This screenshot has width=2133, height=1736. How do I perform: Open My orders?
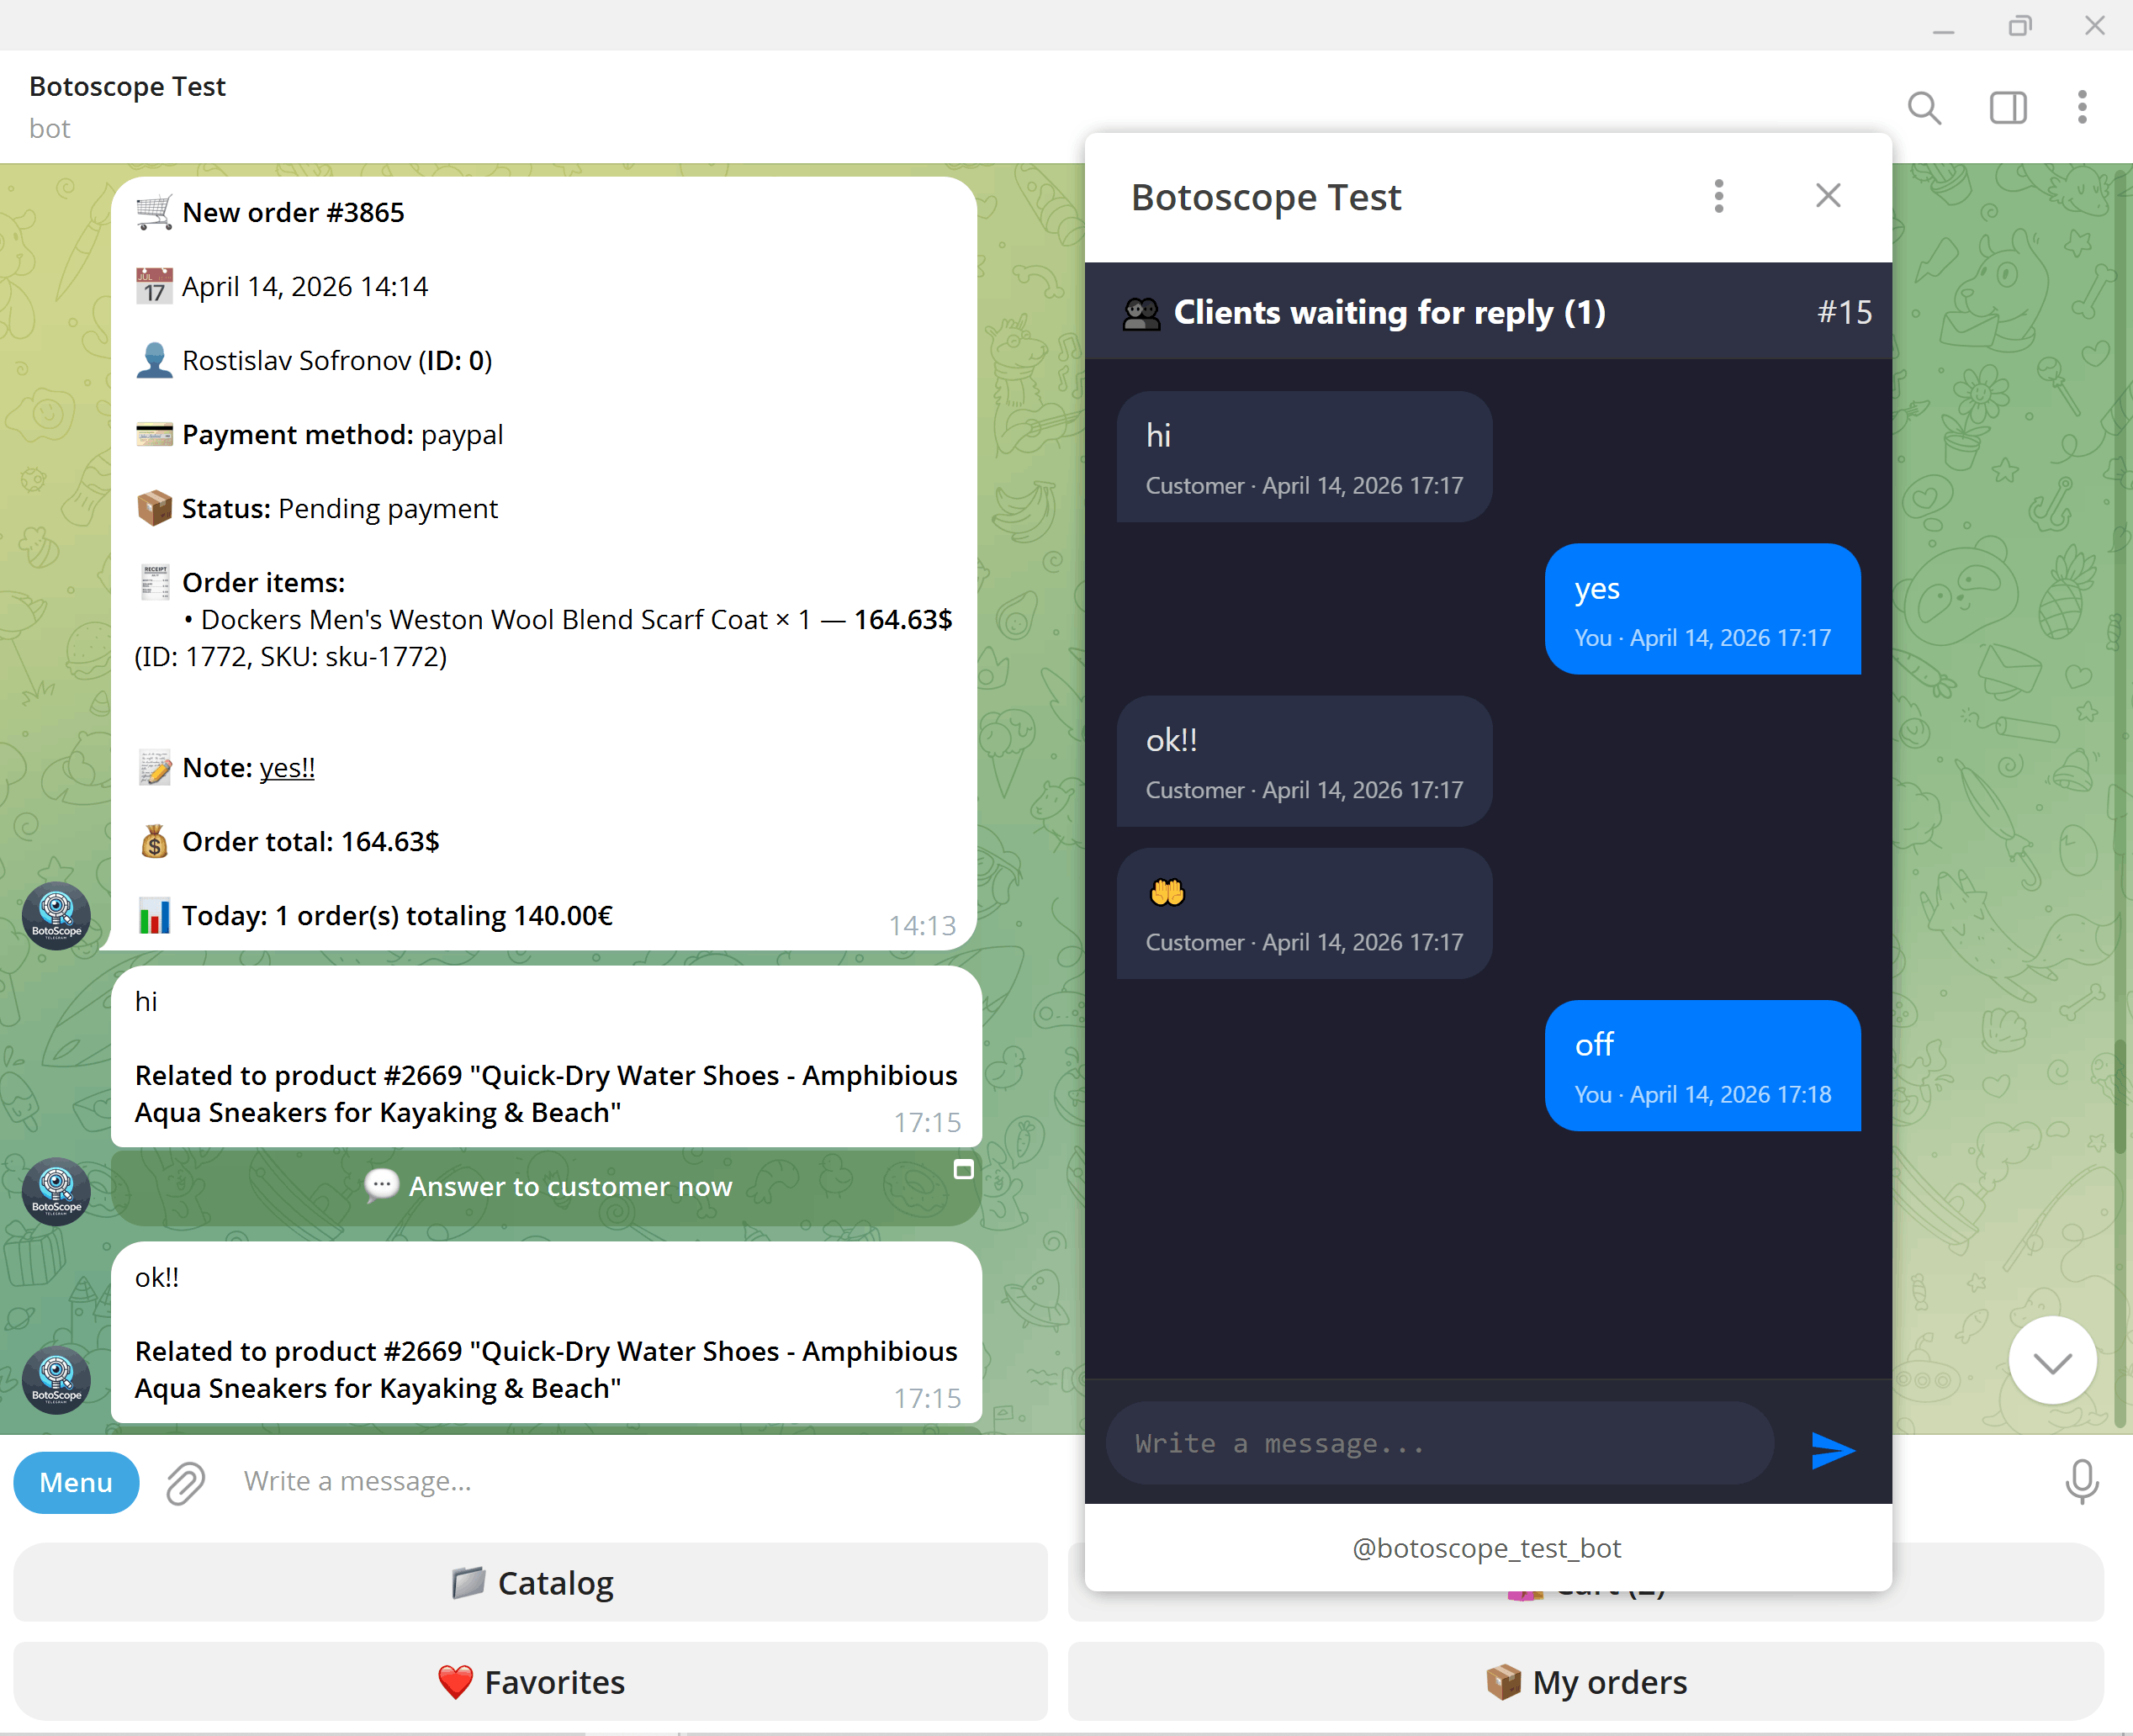1586,1682
